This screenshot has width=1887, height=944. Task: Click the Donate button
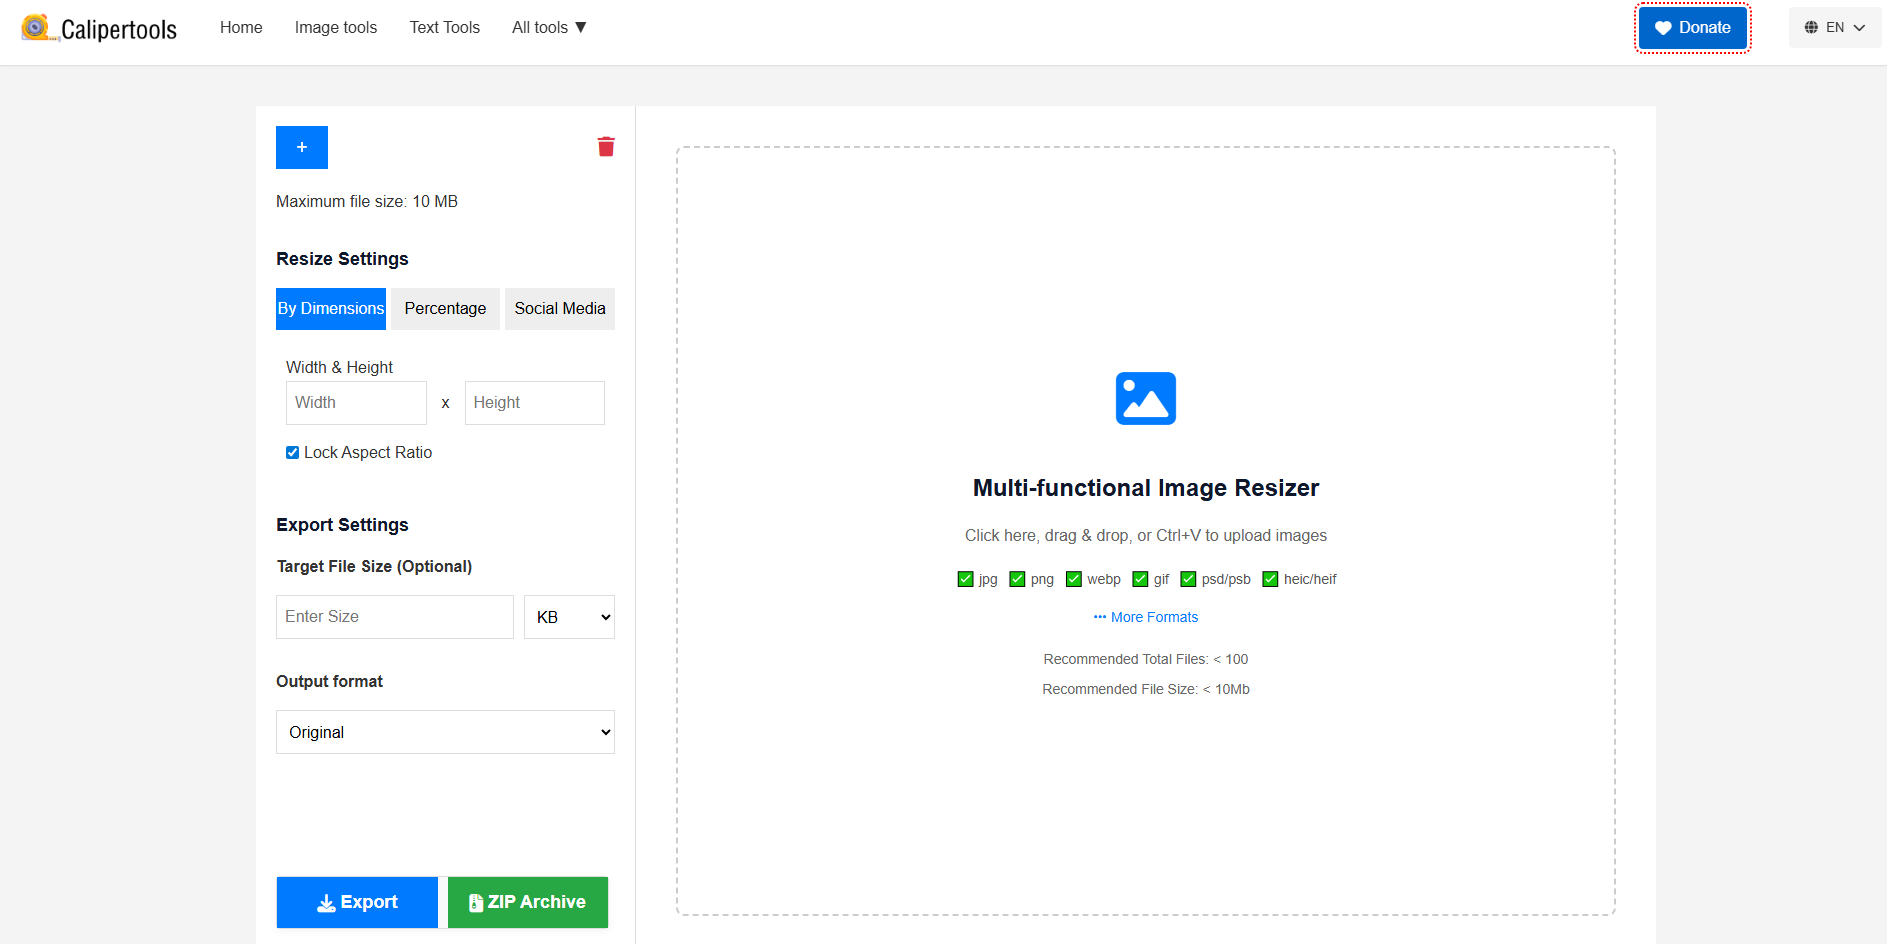1693,28
